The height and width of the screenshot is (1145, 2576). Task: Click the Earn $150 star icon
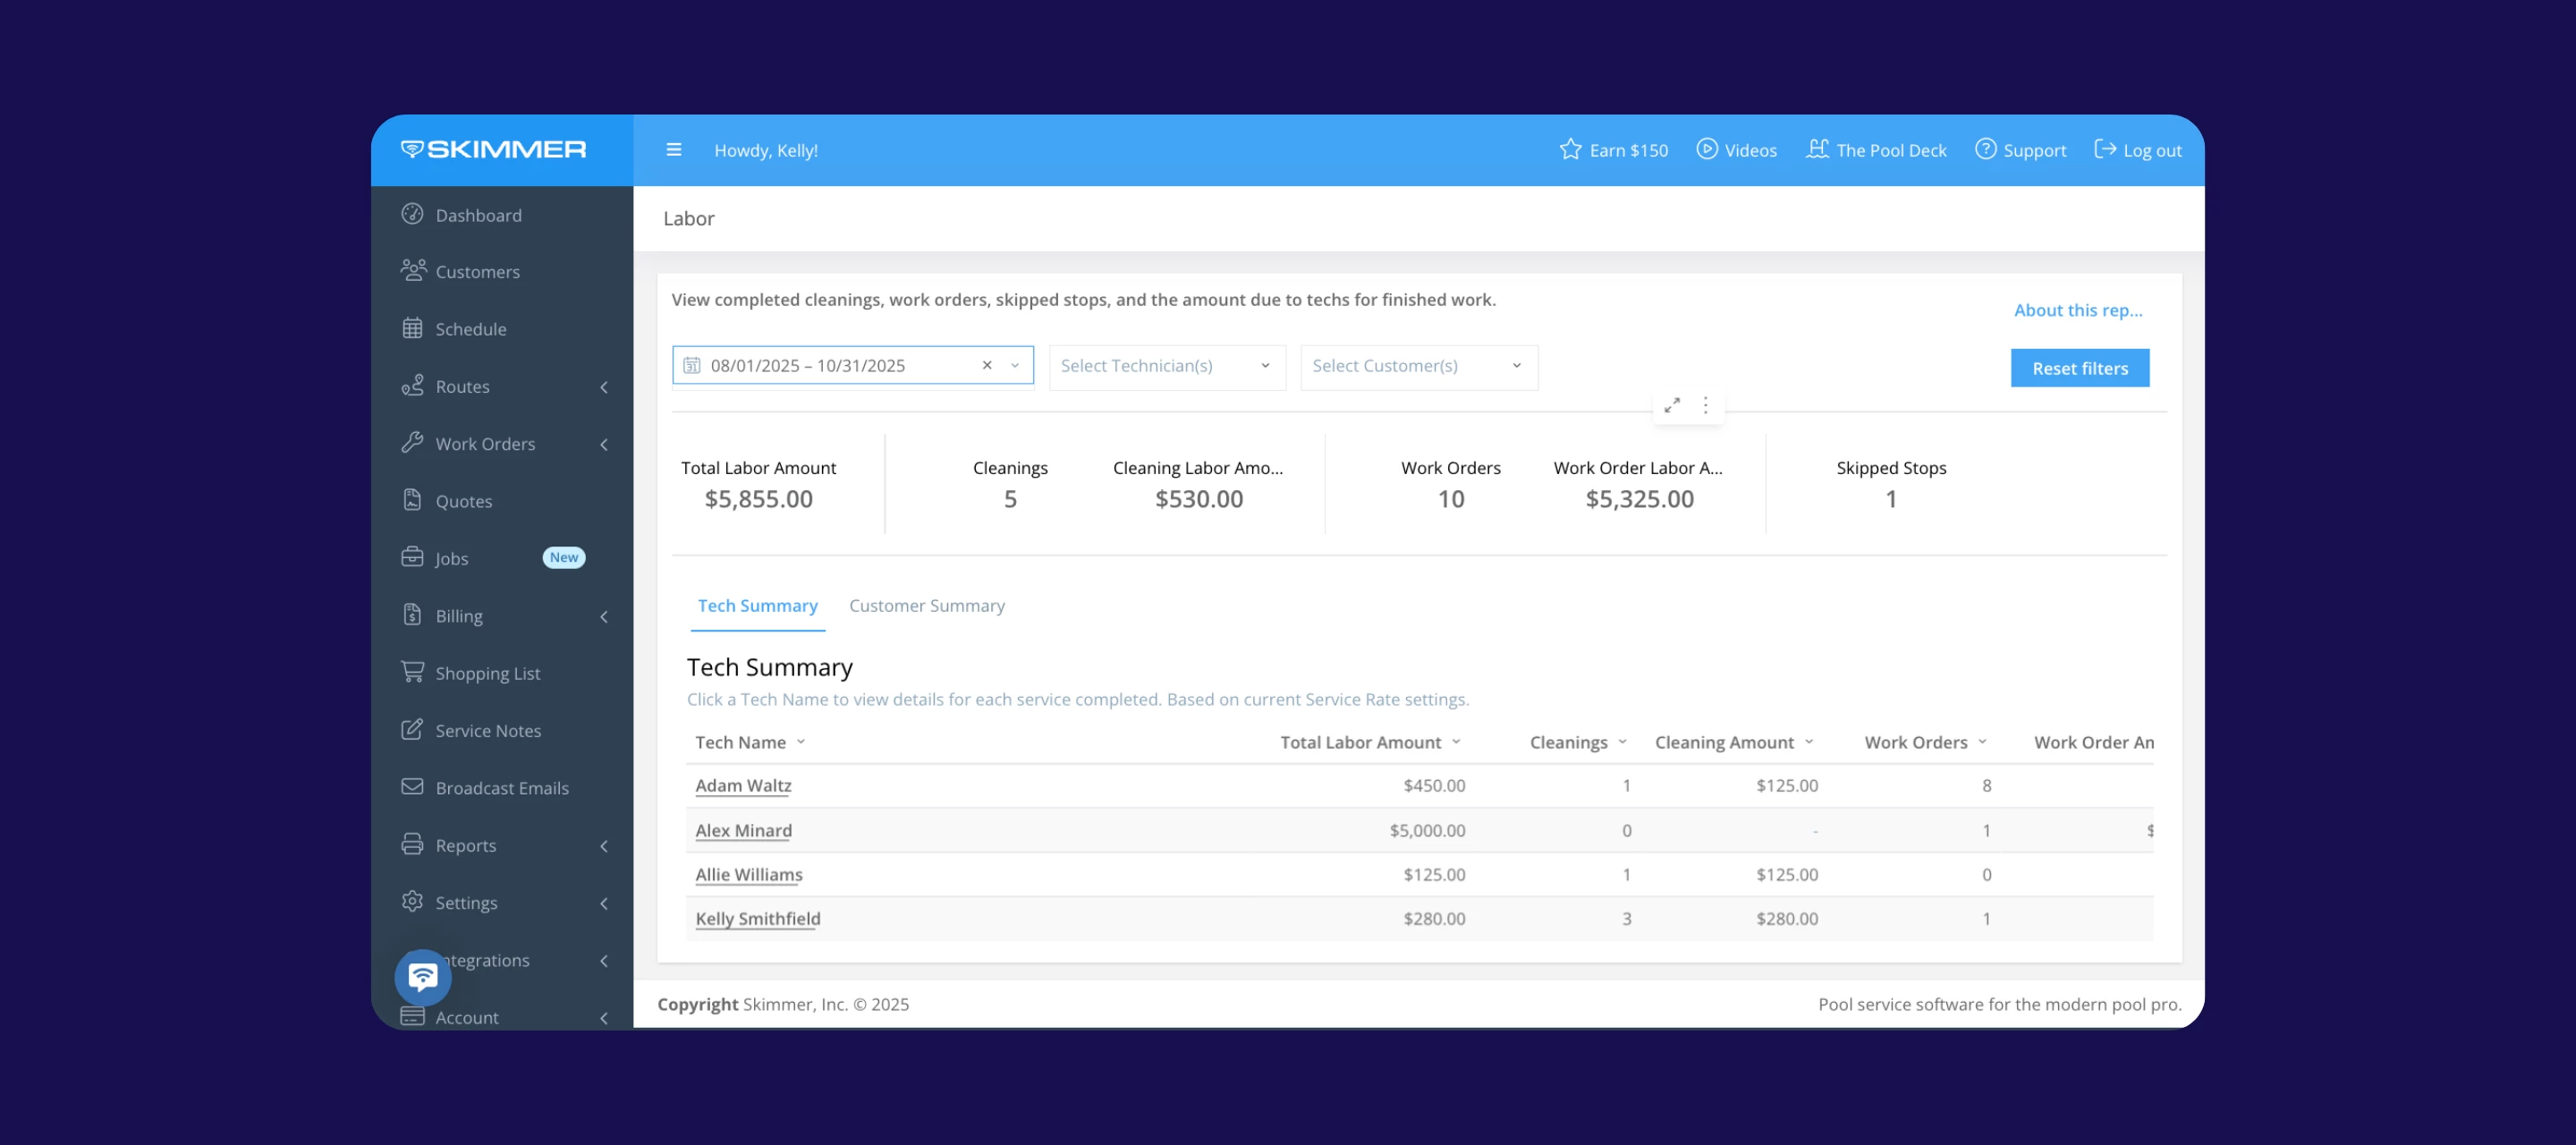tap(1570, 150)
